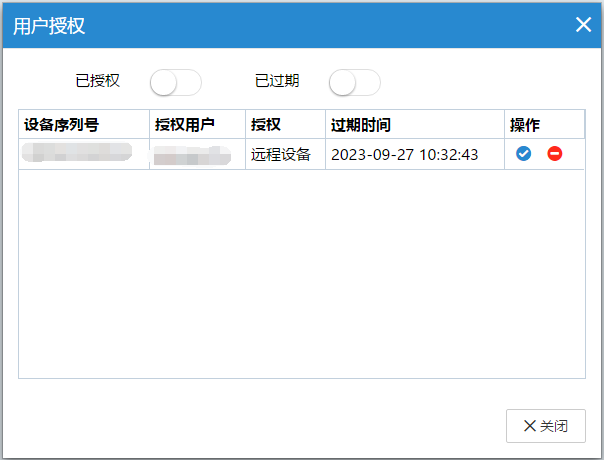Click the 已授权 label text
Screen dimensions: 604x460
(98, 82)
